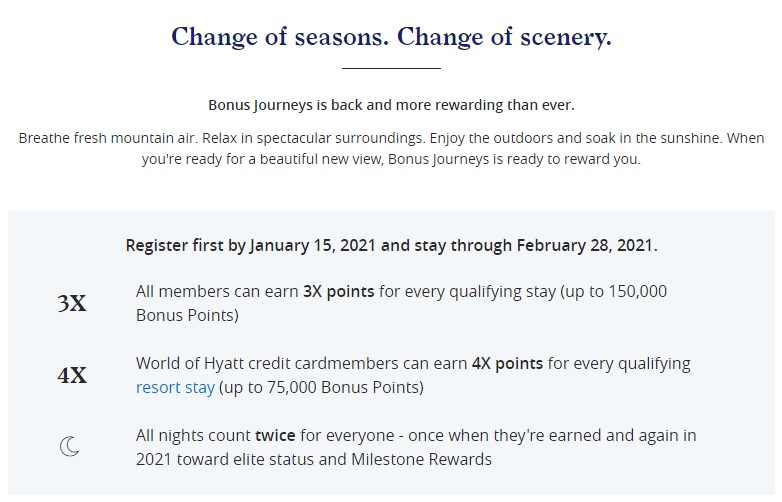Screen dimensions: 782x502
Task: Click the "All nights count" text
Action: [x=192, y=435]
